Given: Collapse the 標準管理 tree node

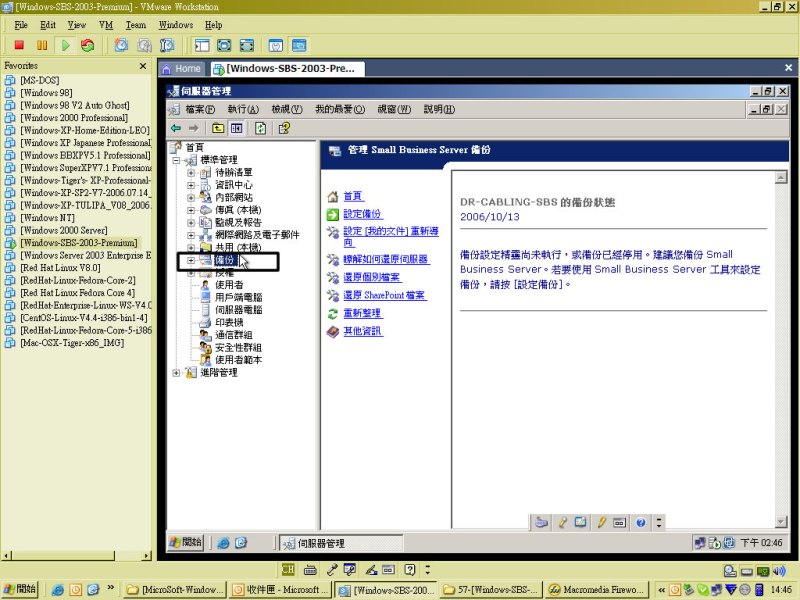Looking at the screenshot, I should (176, 160).
